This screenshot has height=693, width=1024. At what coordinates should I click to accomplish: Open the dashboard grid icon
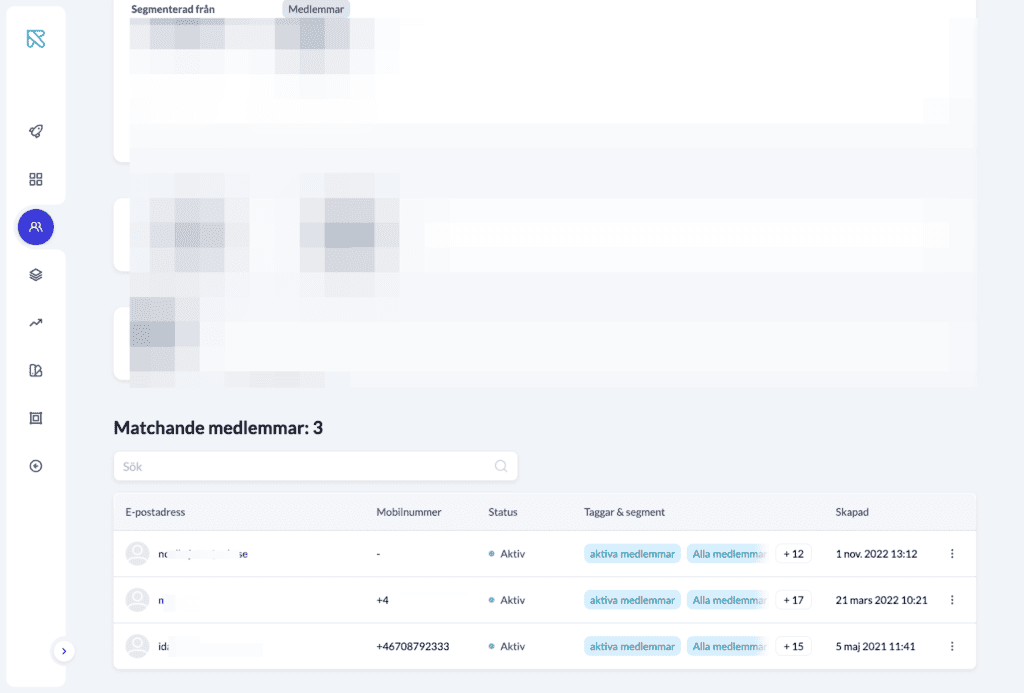click(x=36, y=180)
